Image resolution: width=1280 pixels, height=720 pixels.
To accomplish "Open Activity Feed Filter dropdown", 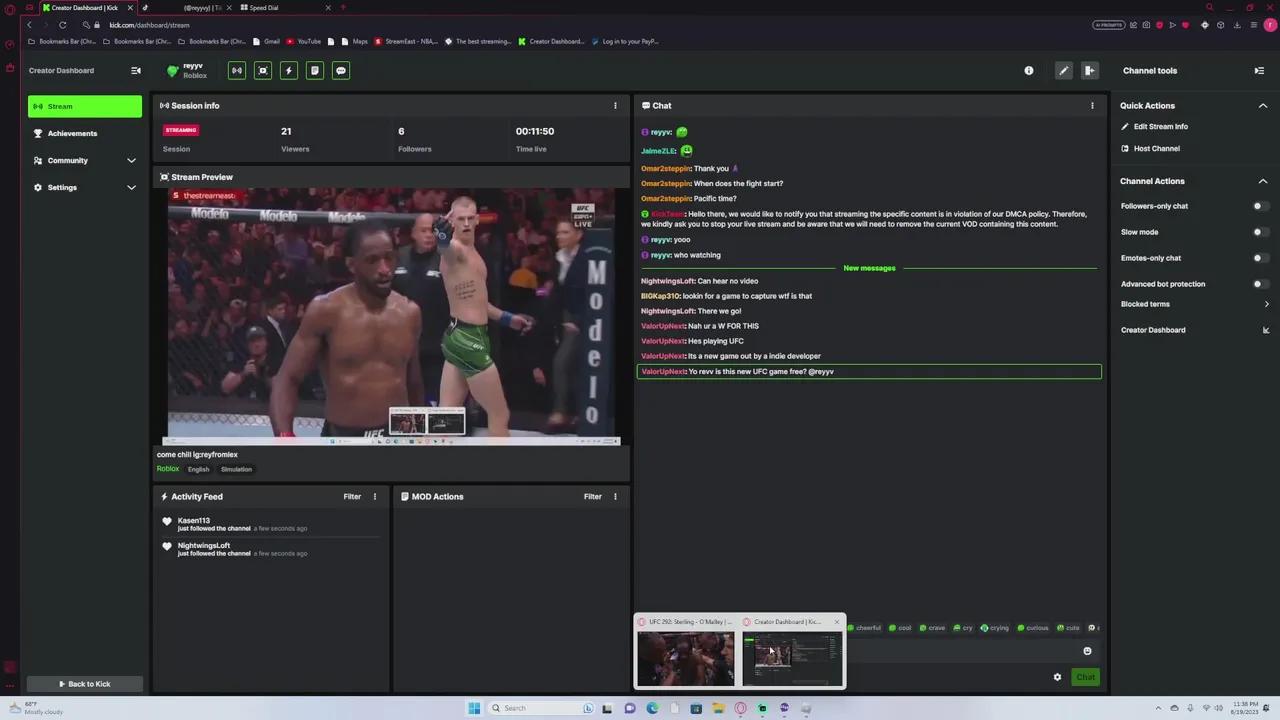I will tap(352, 496).
